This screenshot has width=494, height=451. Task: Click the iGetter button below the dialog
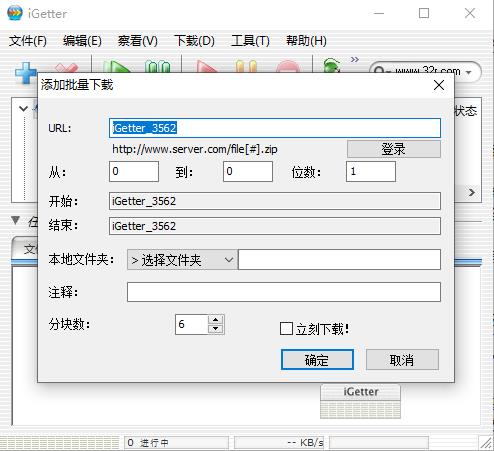click(360, 392)
